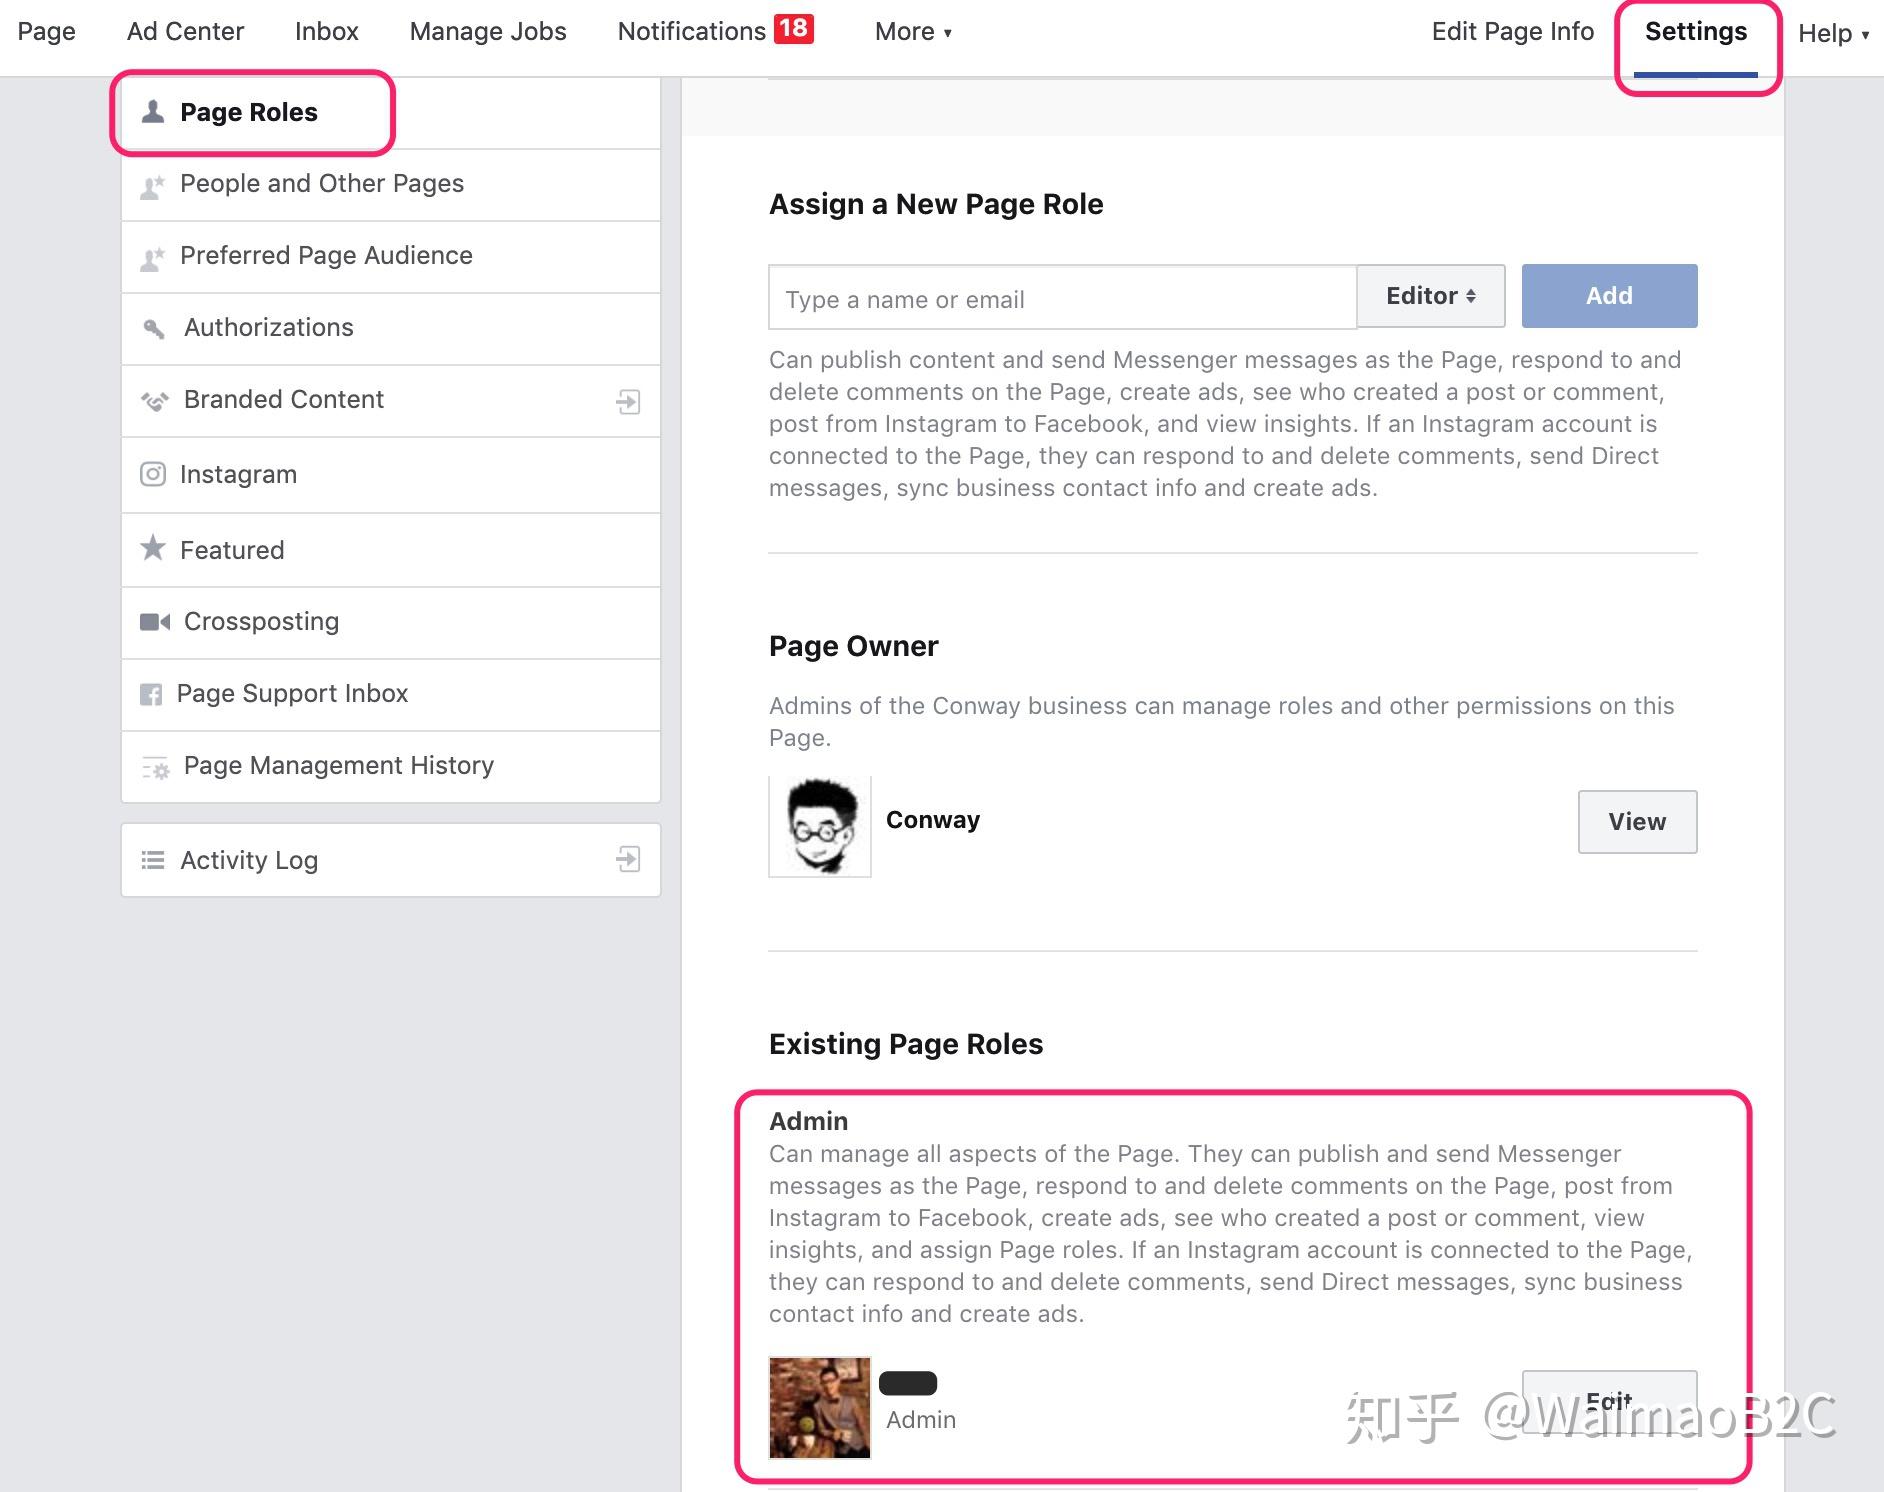Screen dimensions: 1884x1492
Task: Click the Page Roles person icon
Action: pos(153,111)
